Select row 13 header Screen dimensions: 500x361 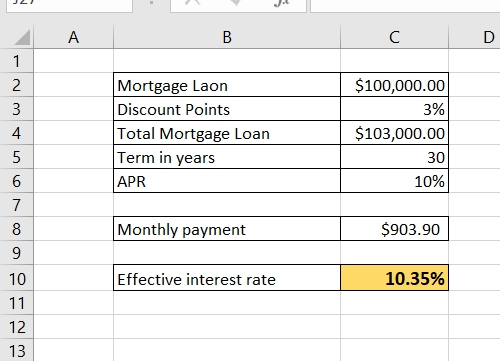pos(17,350)
